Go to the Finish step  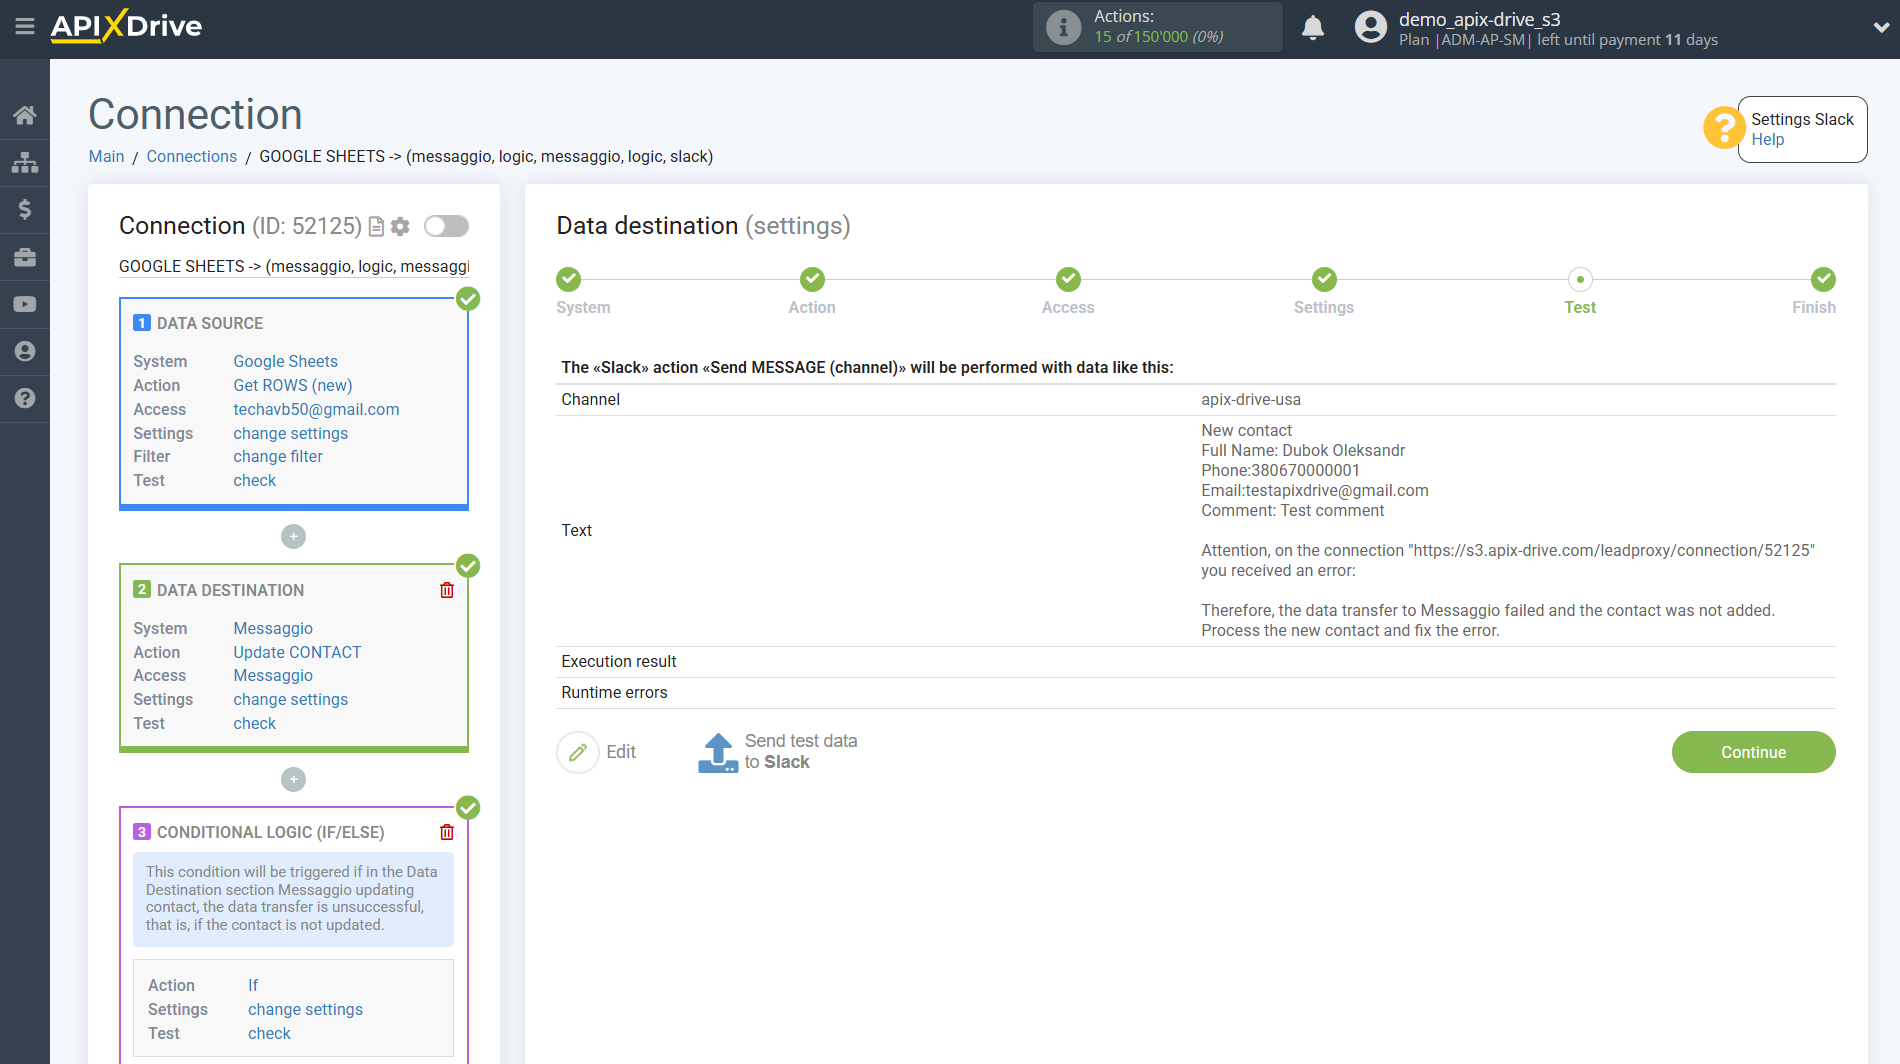(x=1823, y=279)
